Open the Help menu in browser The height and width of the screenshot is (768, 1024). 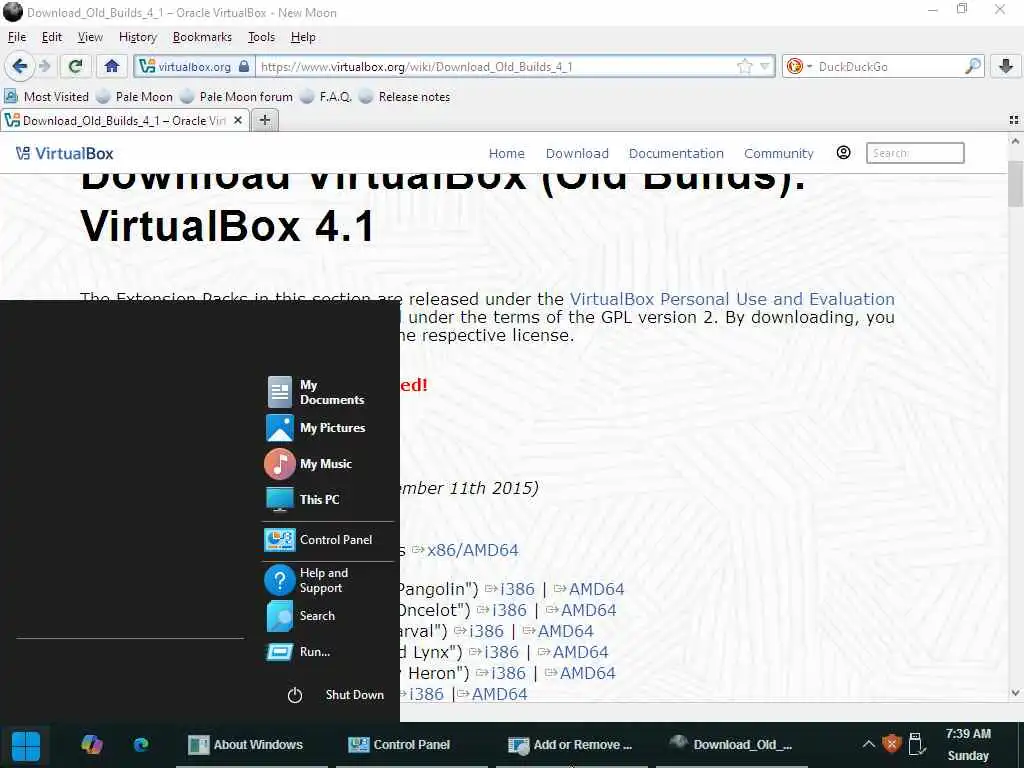click(303, 37)
